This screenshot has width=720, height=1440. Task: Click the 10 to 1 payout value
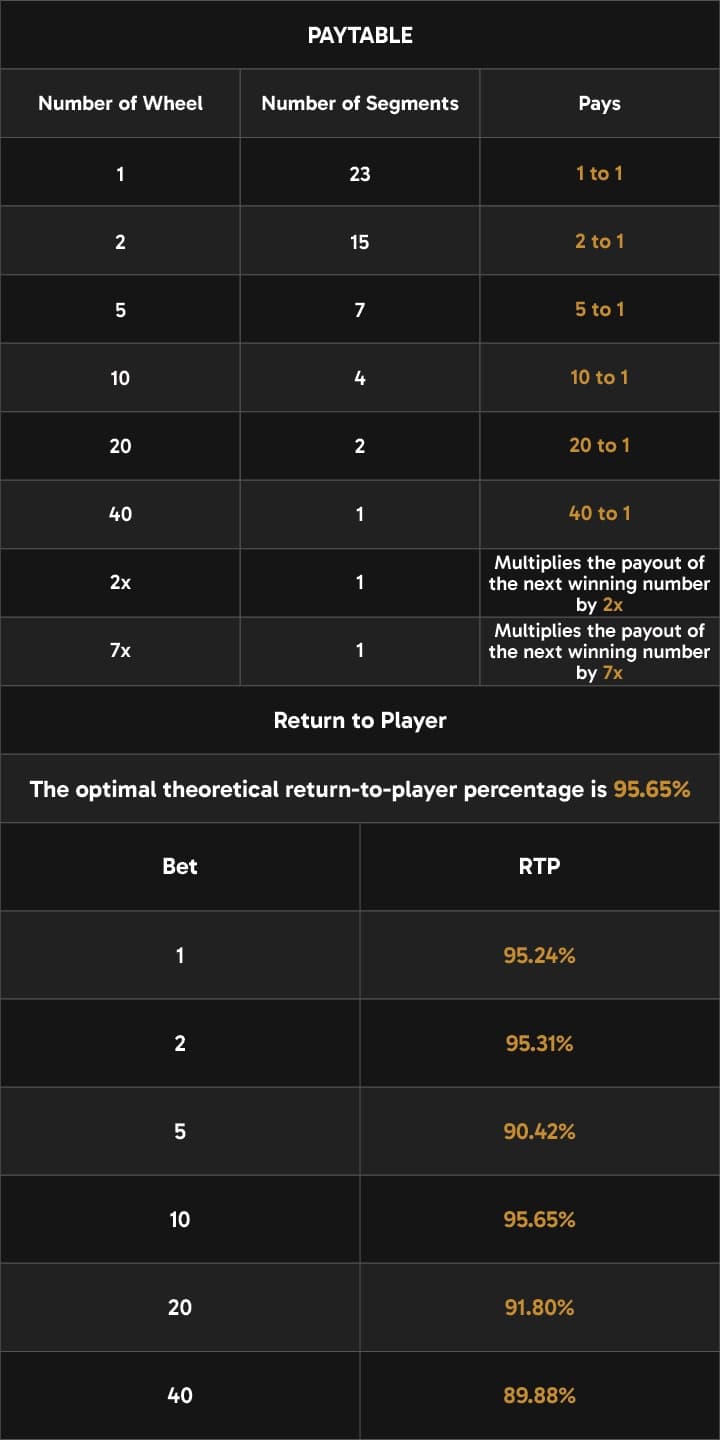(600, 377)
